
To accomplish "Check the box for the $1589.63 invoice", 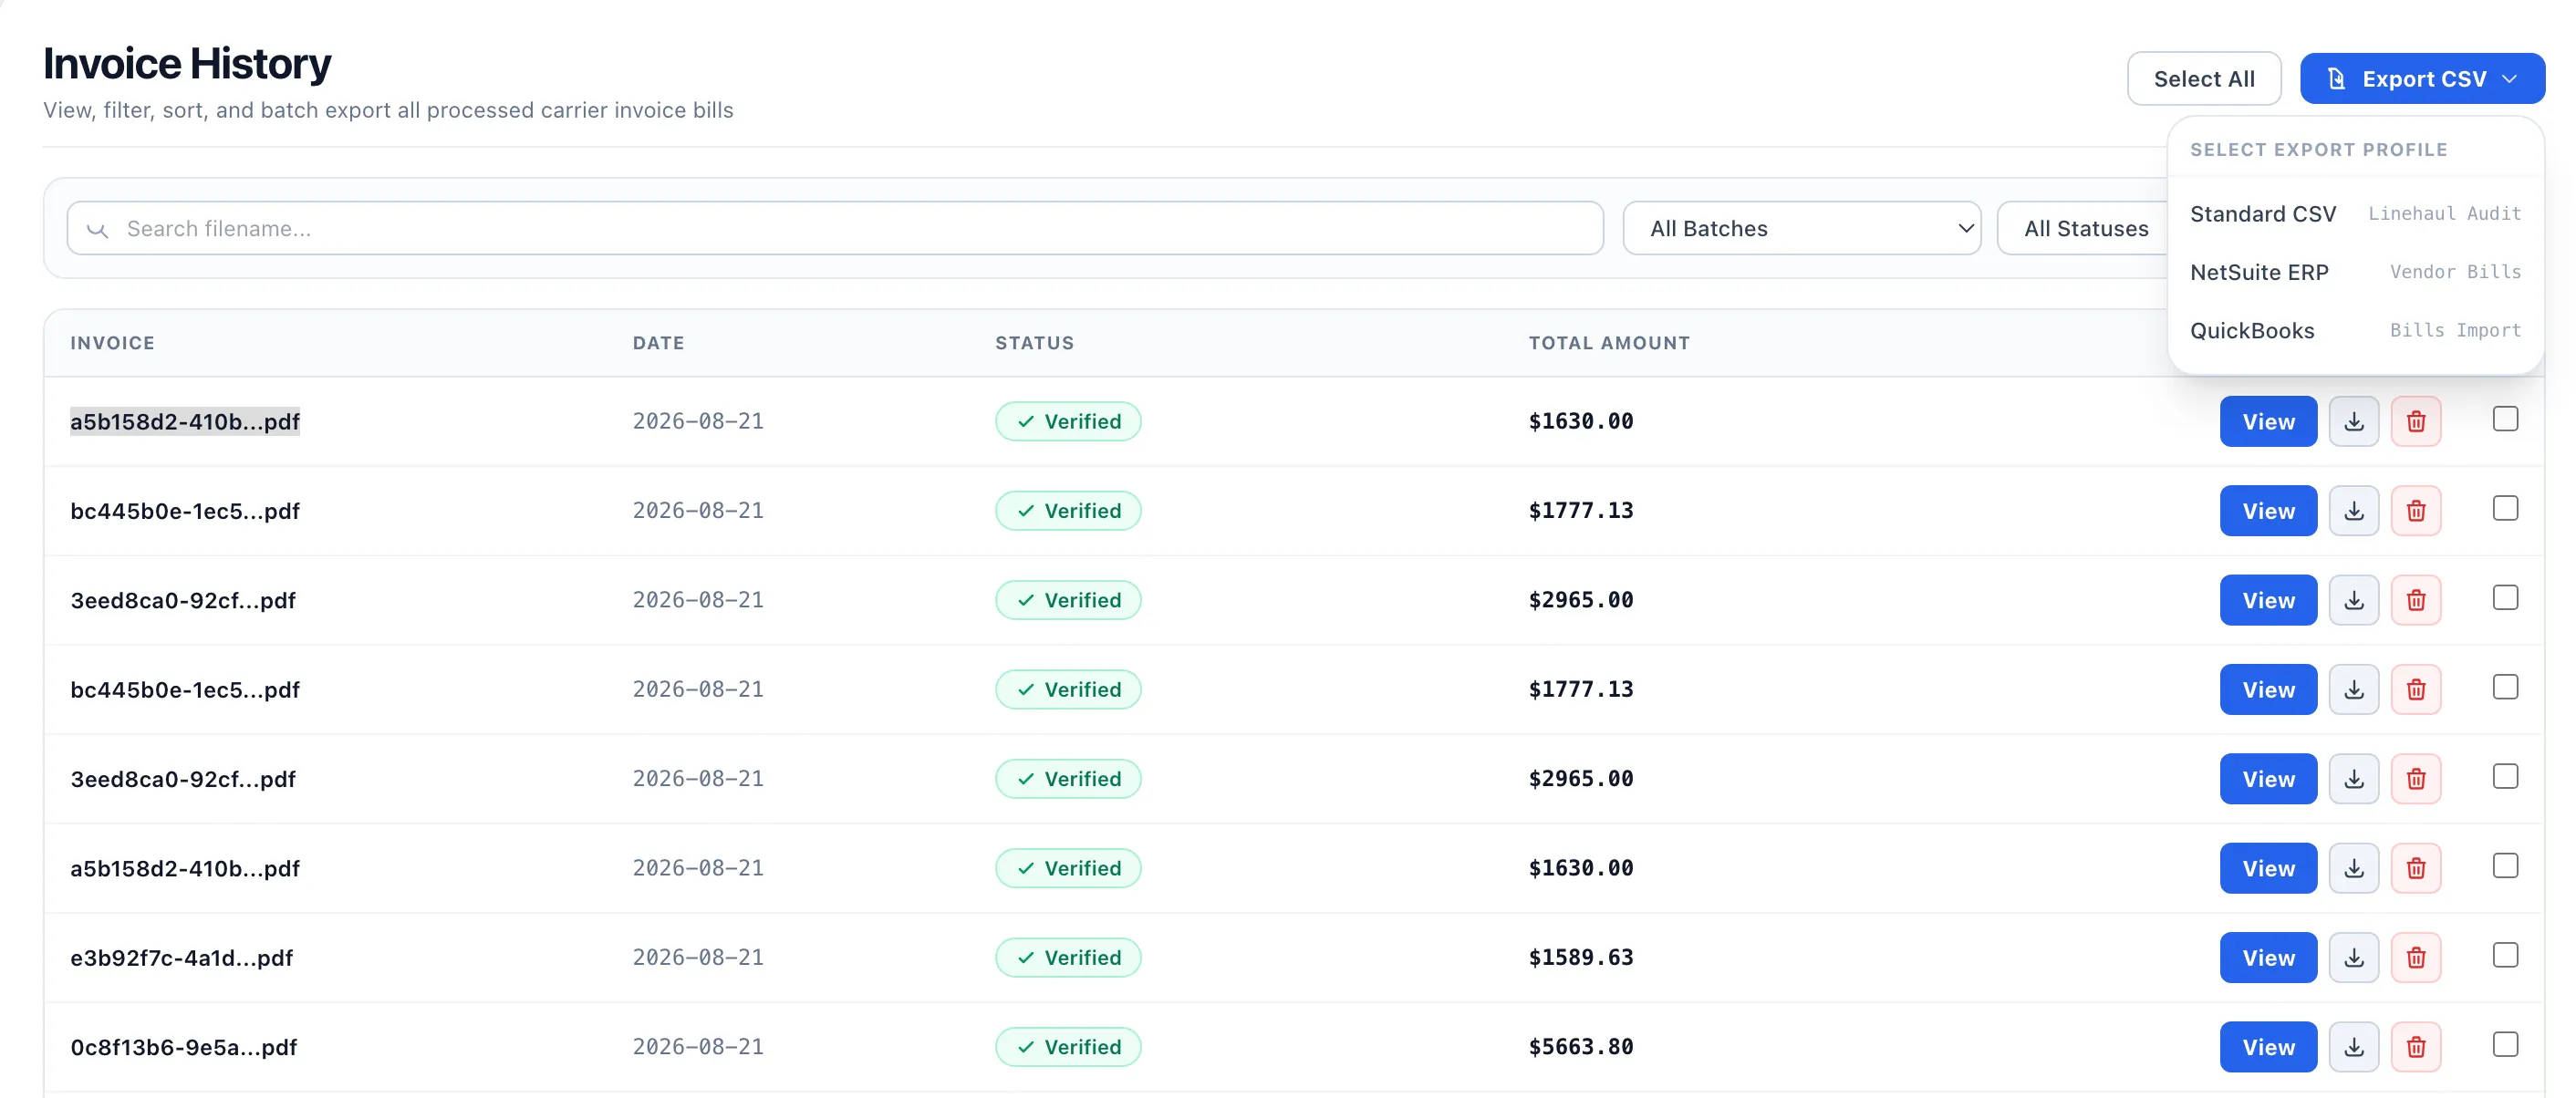I will (2505, 955).
